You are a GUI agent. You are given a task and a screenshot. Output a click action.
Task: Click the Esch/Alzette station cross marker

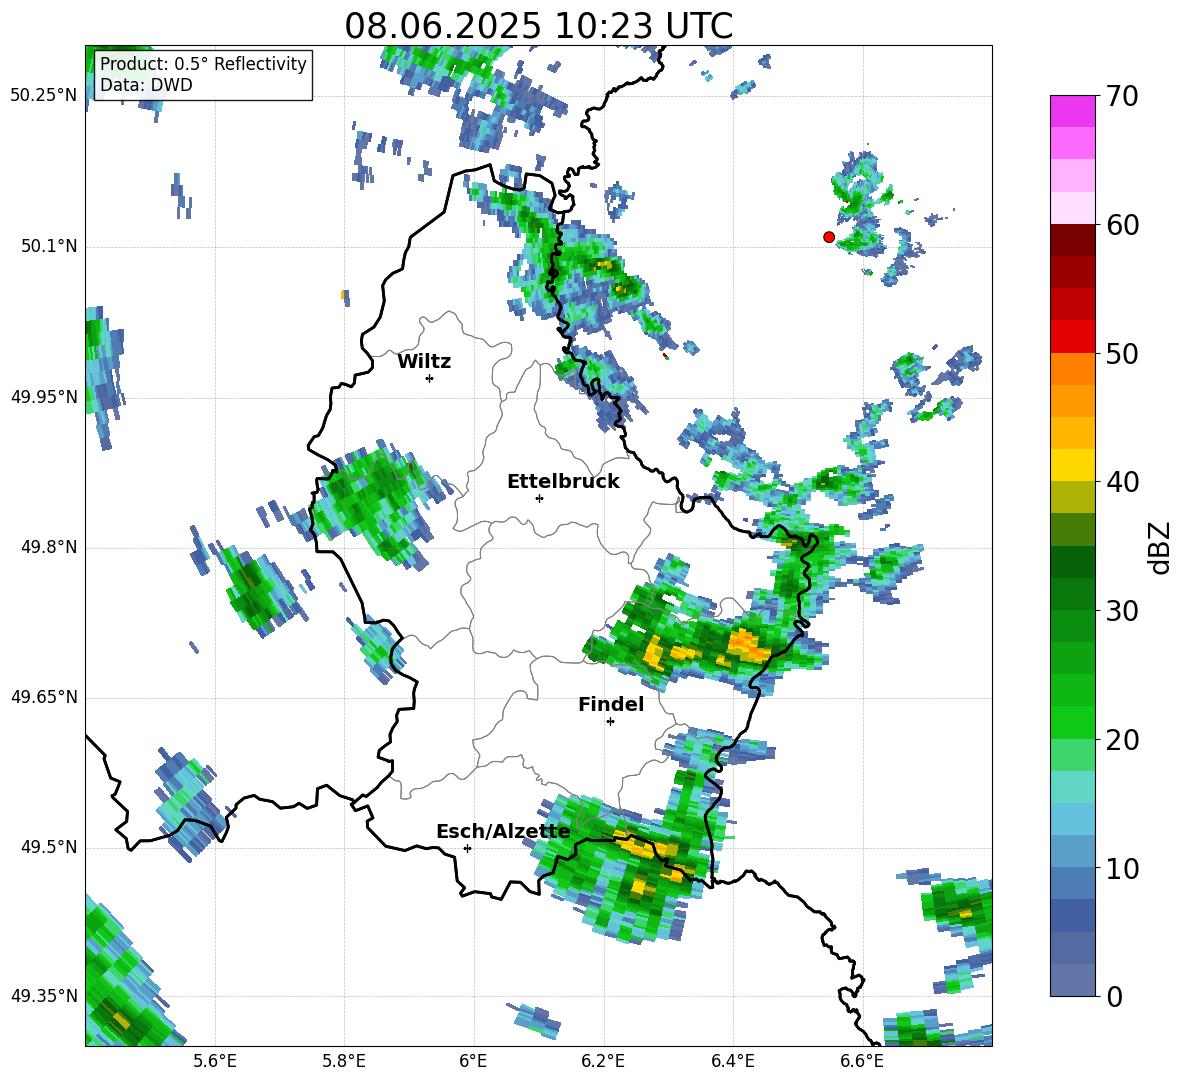(x=467, y=848)
